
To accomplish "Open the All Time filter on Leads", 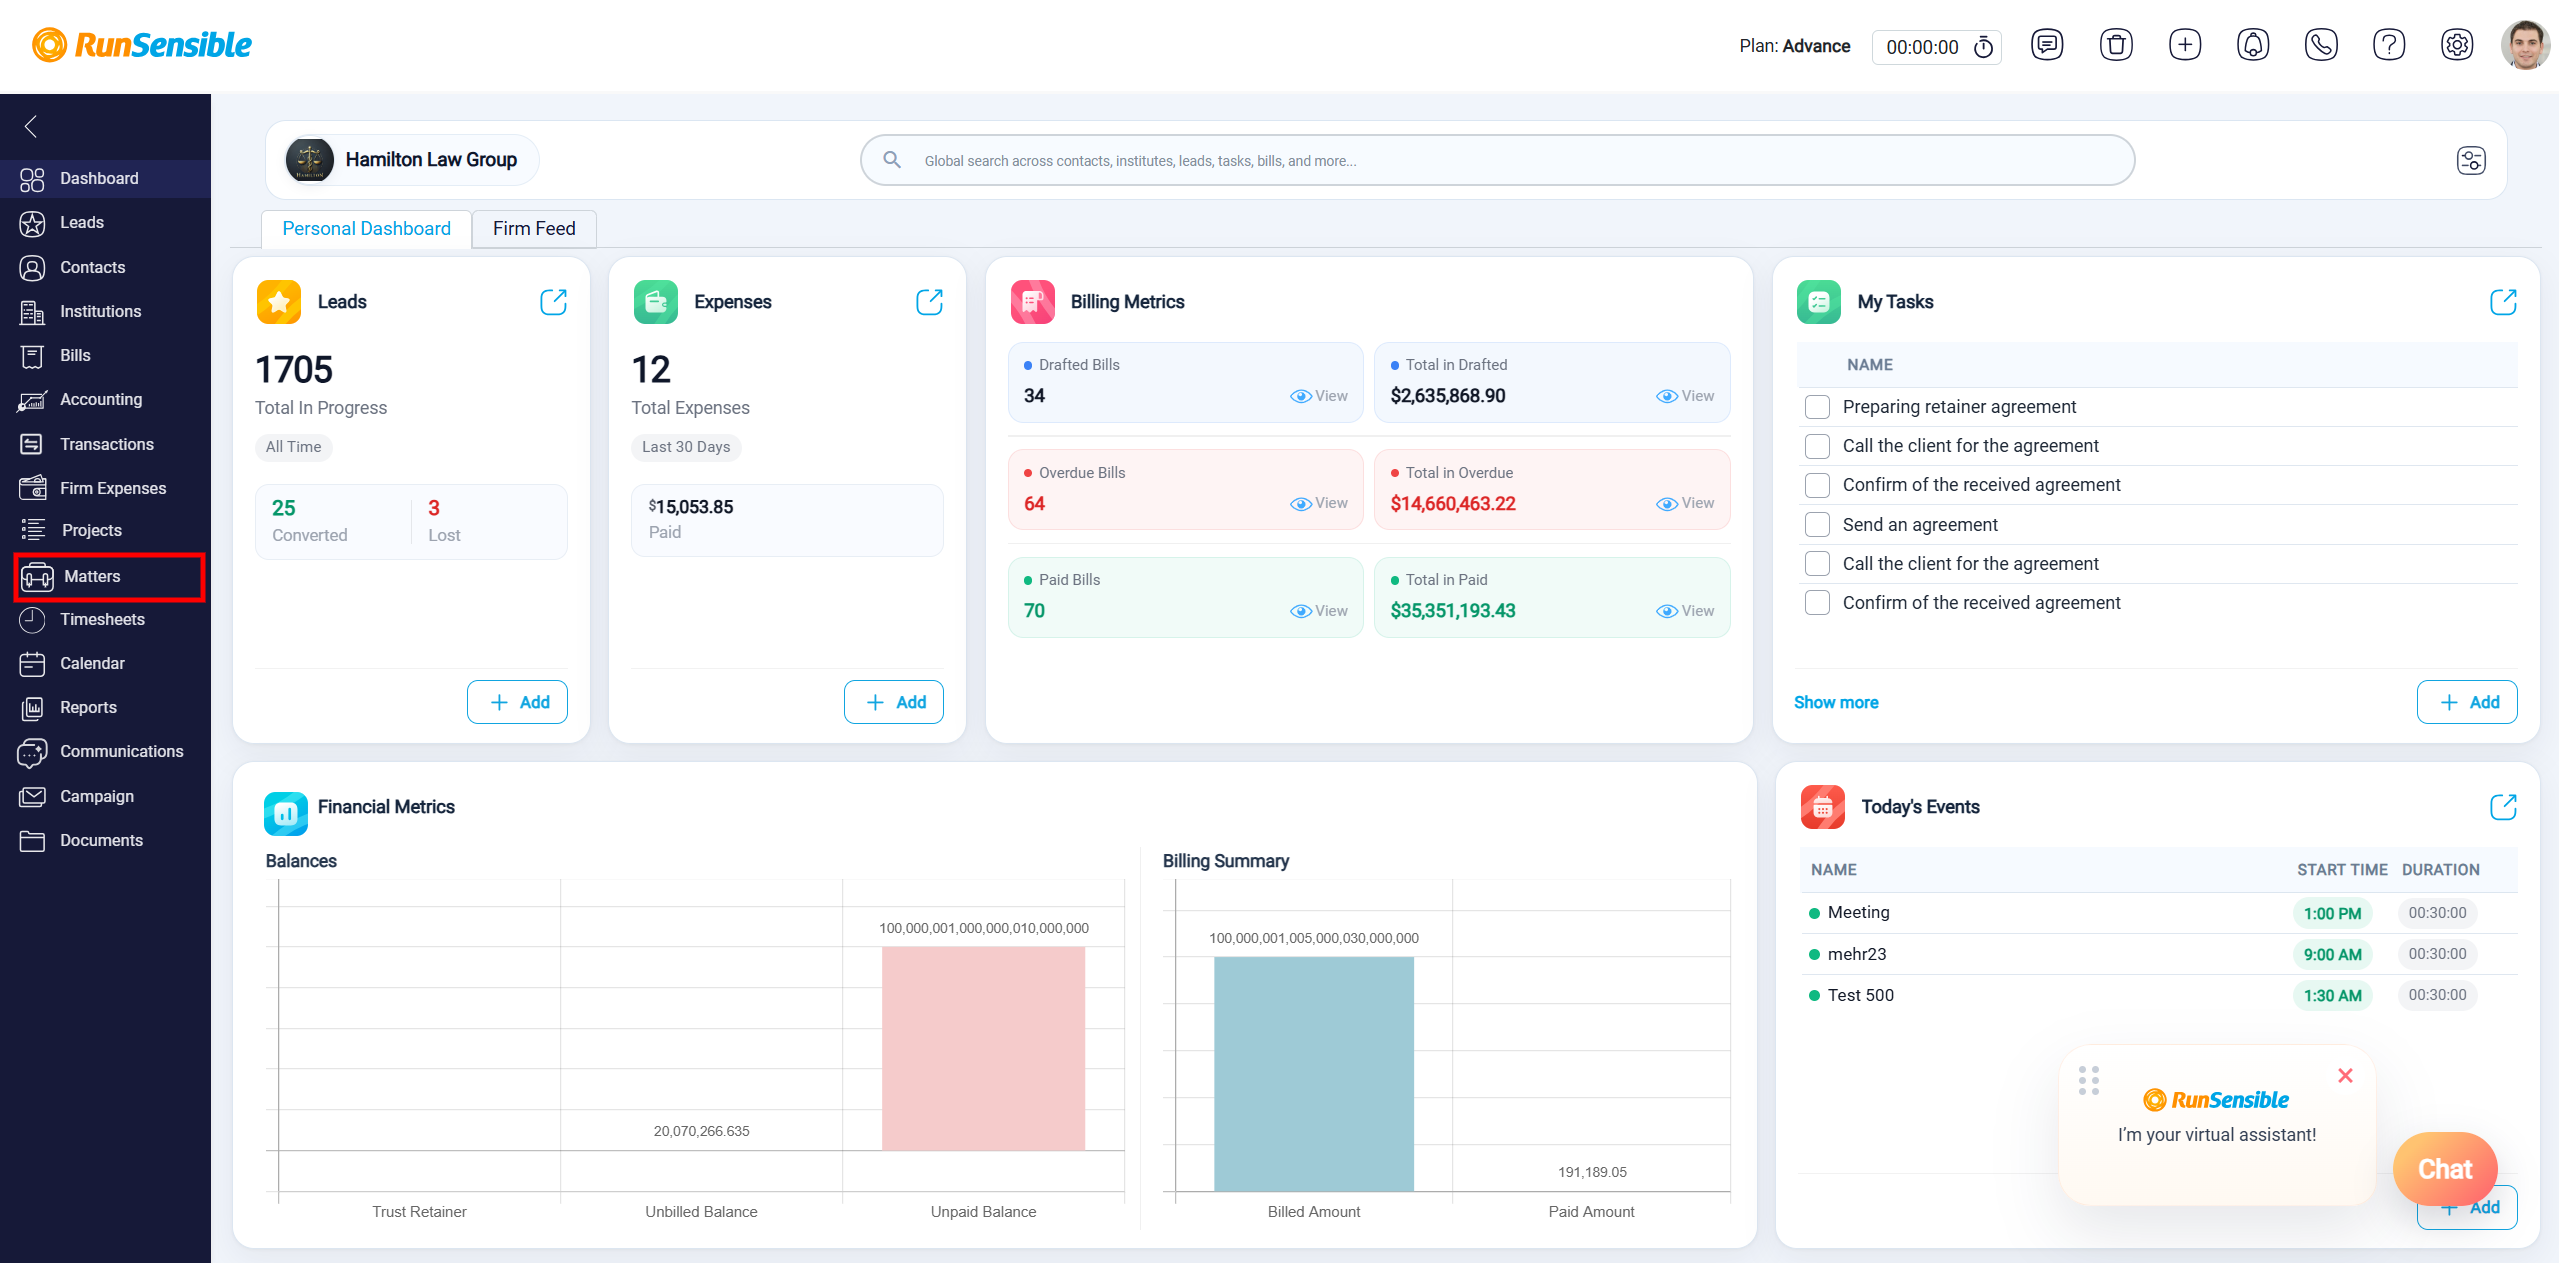I will coord(293,447).
